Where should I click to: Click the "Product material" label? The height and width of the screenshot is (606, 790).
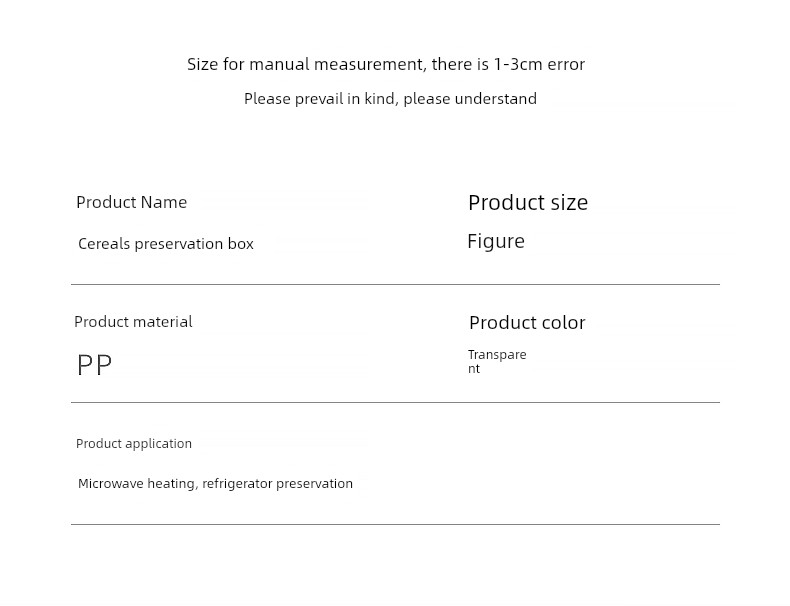[133, 322]
